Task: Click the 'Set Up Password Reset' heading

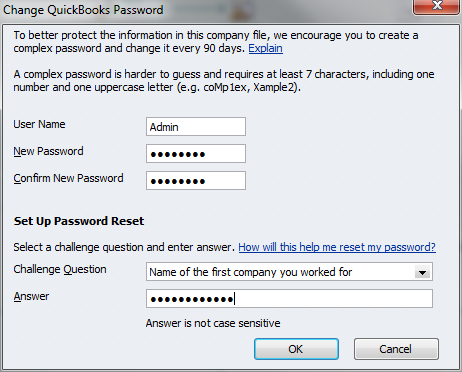Action: (x=79, y=221)
